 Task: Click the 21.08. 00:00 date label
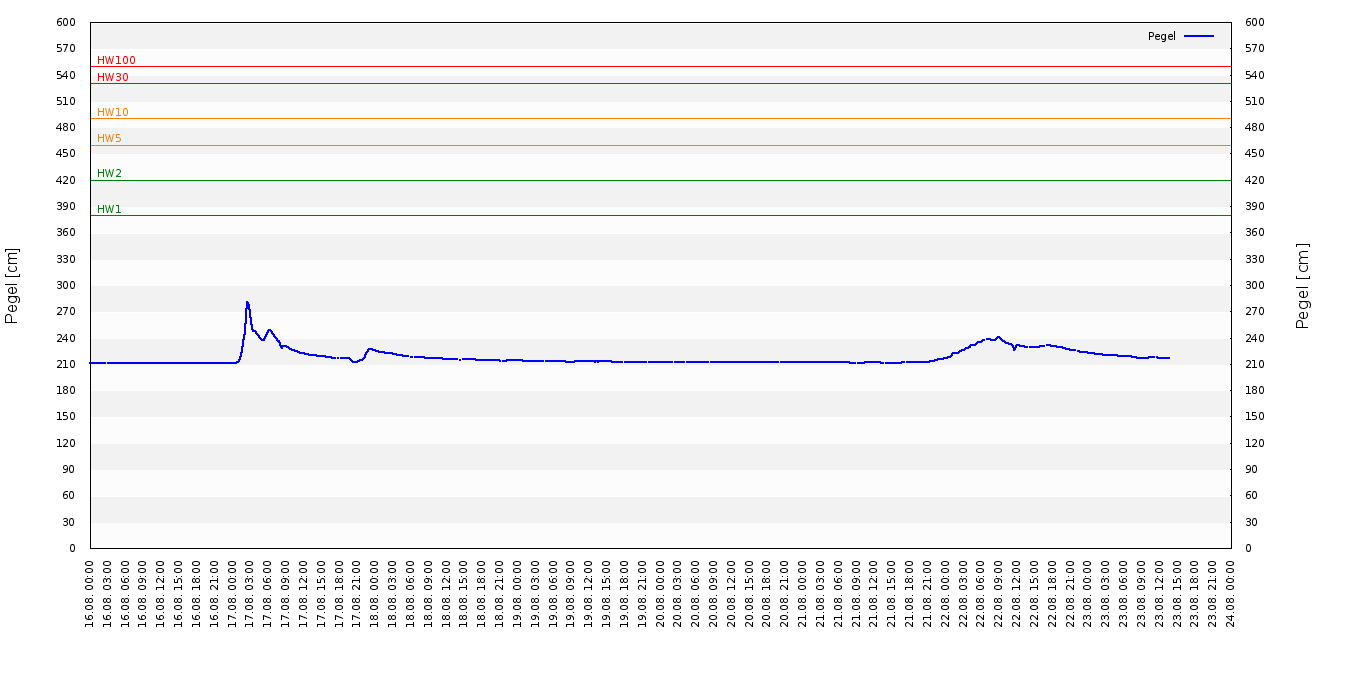click(x=804, y=593)
